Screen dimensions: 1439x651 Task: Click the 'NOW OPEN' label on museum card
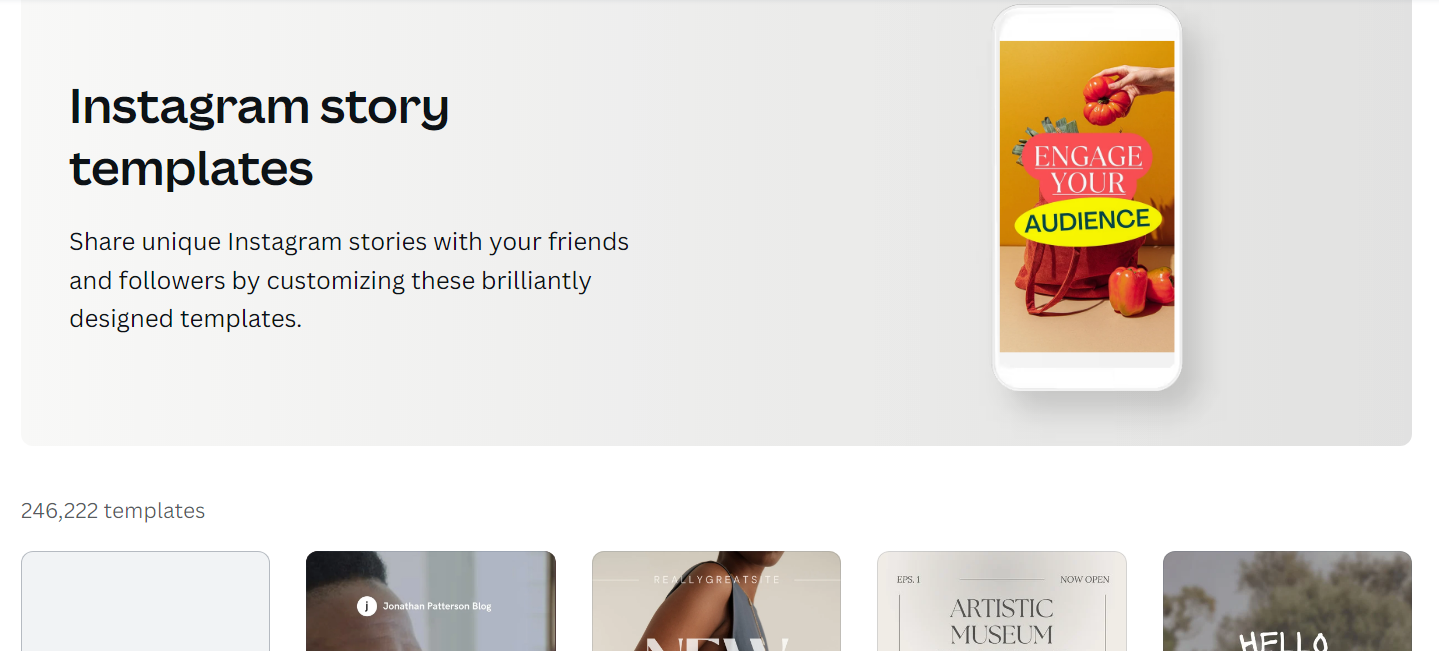click(1085, 580)
